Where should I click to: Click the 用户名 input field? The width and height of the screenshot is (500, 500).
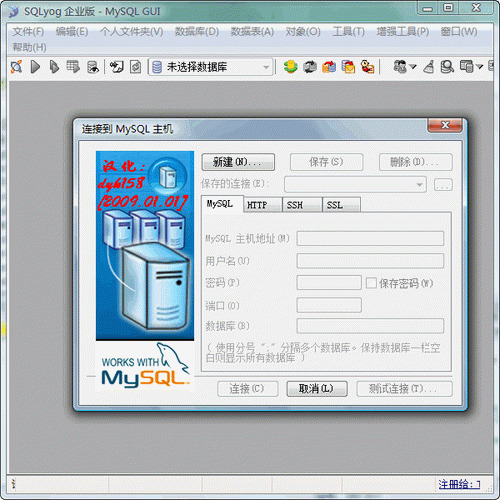pyautogui.click(x=370, y=261)
